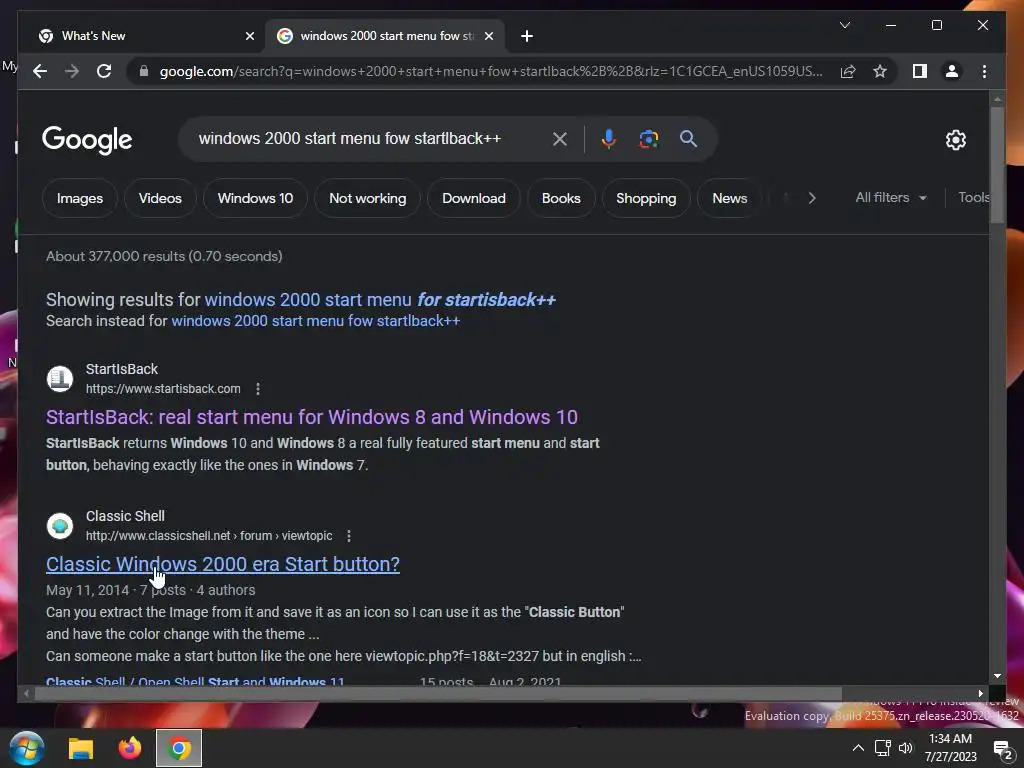Open taskbar clock showing 1:34 AM

[950, 748]
